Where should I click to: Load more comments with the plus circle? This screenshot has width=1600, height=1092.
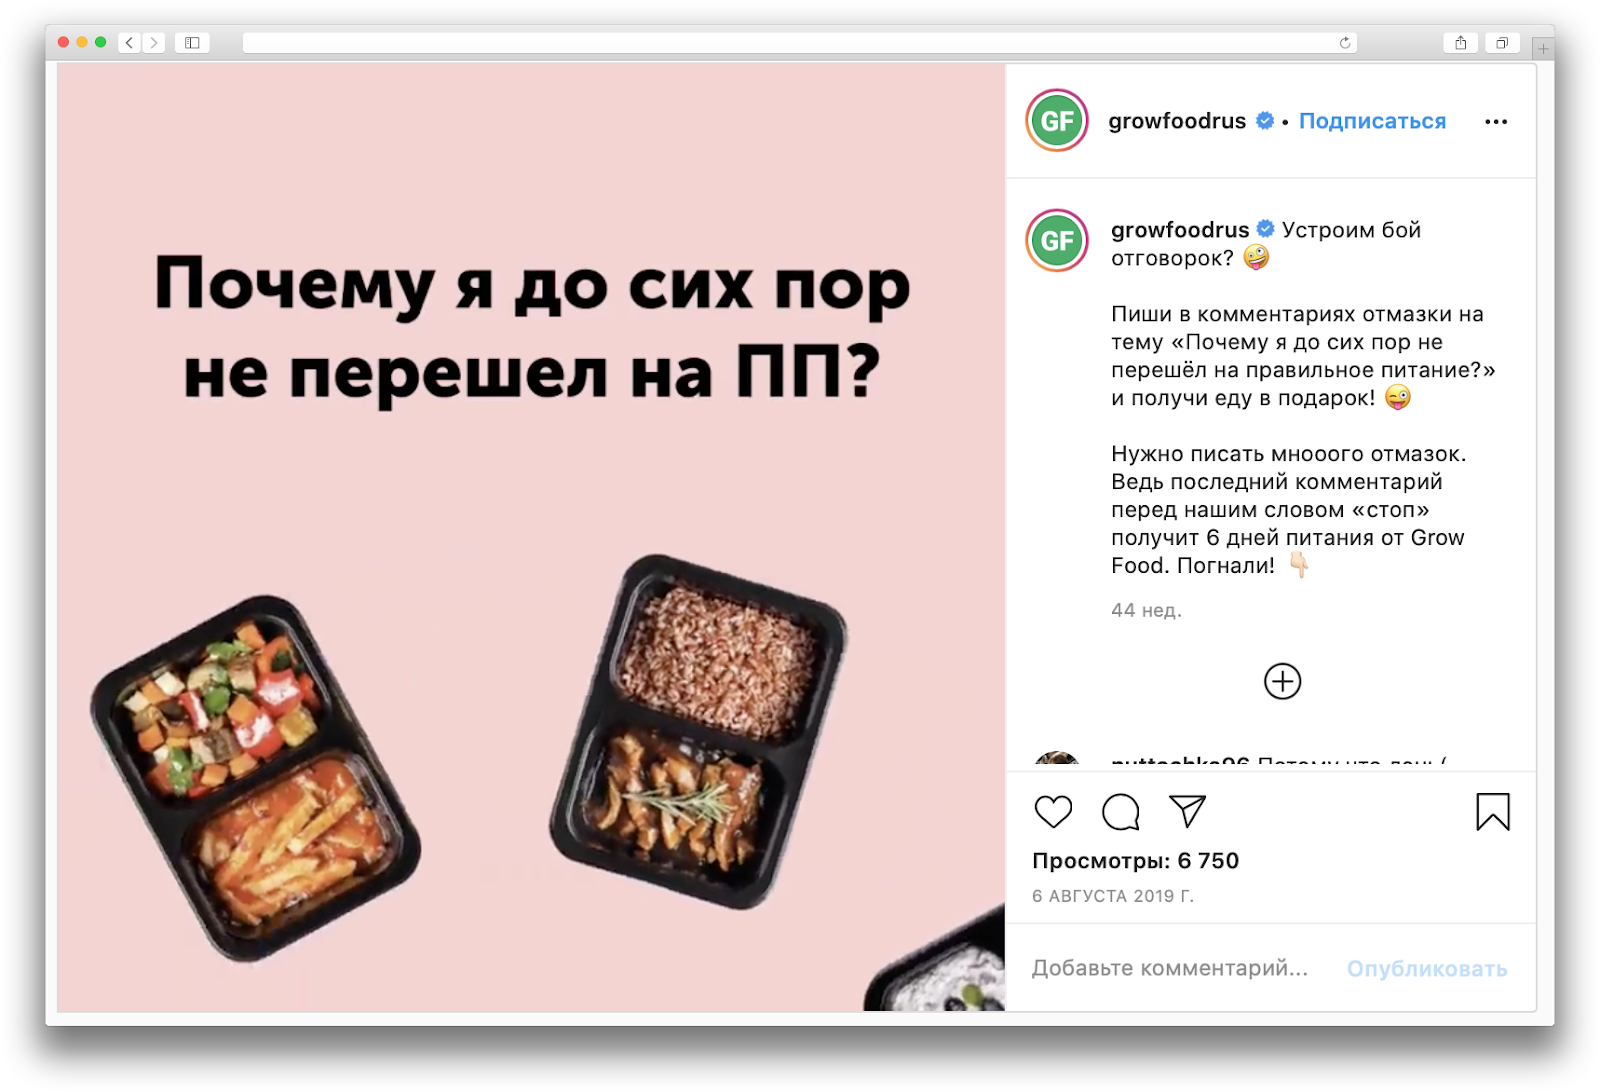(1282, 681)
